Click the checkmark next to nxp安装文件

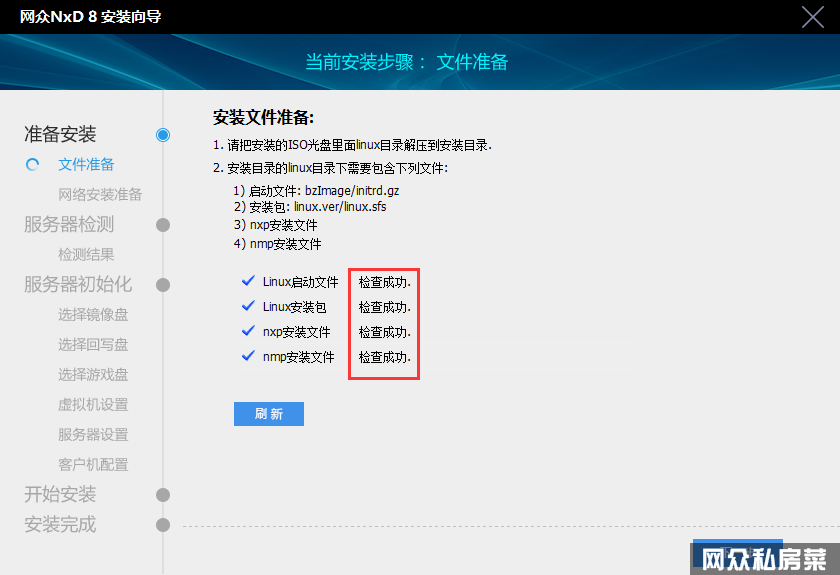click(248, 331)
